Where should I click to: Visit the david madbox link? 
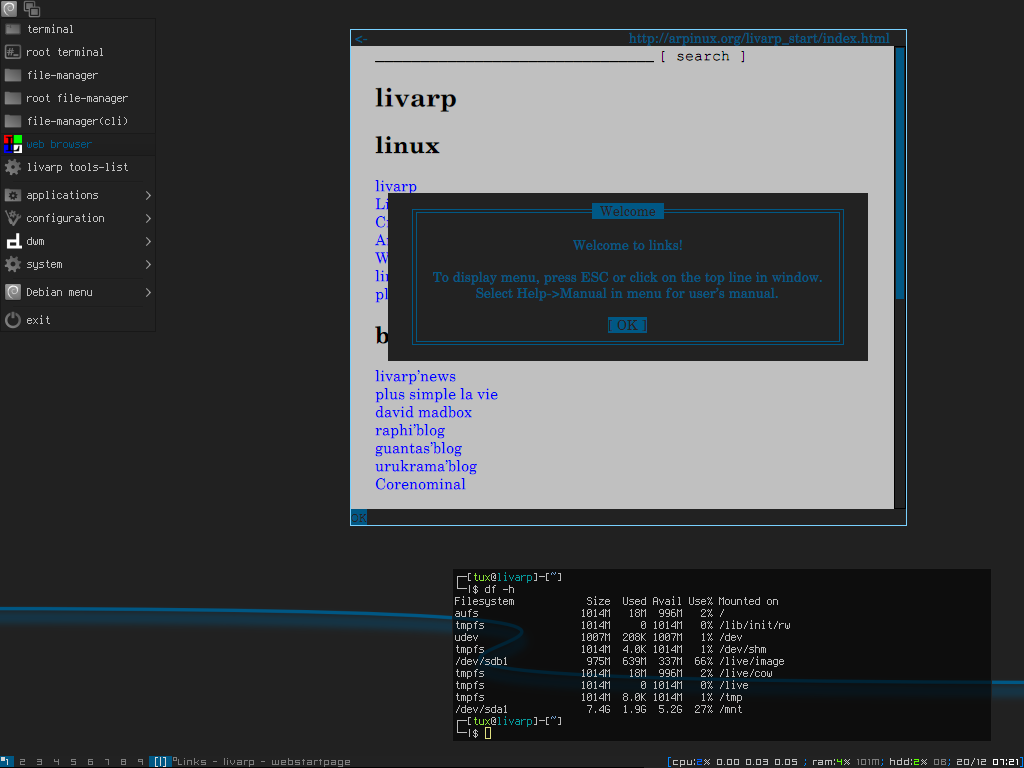423,412
